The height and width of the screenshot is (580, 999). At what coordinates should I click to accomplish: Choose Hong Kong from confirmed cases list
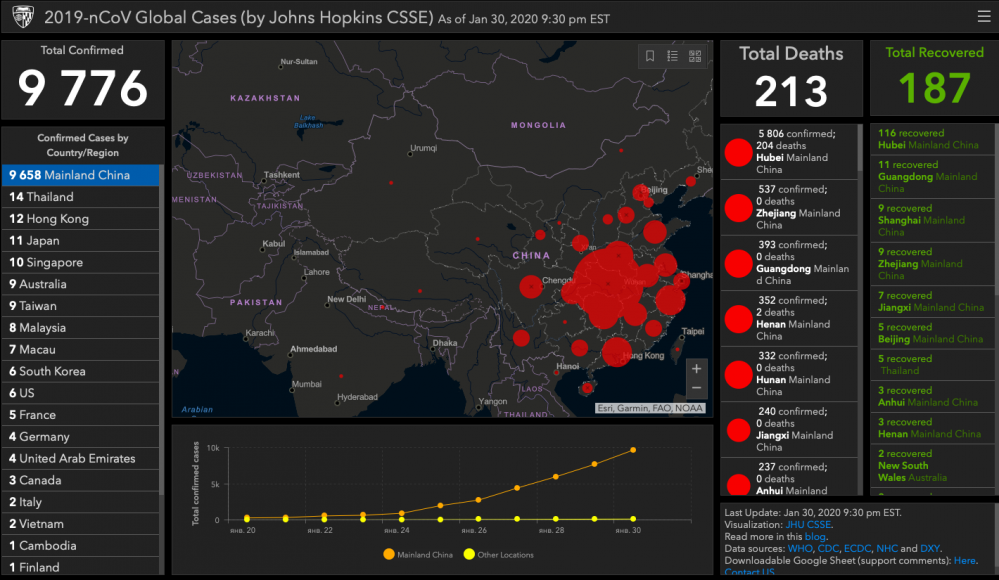pyautogui.click(x=80, y=219)
